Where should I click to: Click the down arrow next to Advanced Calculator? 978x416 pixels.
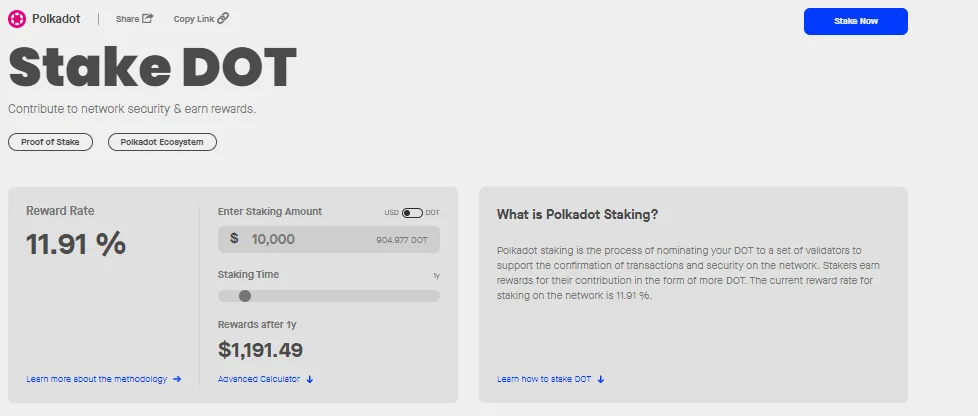click(310, 379)
